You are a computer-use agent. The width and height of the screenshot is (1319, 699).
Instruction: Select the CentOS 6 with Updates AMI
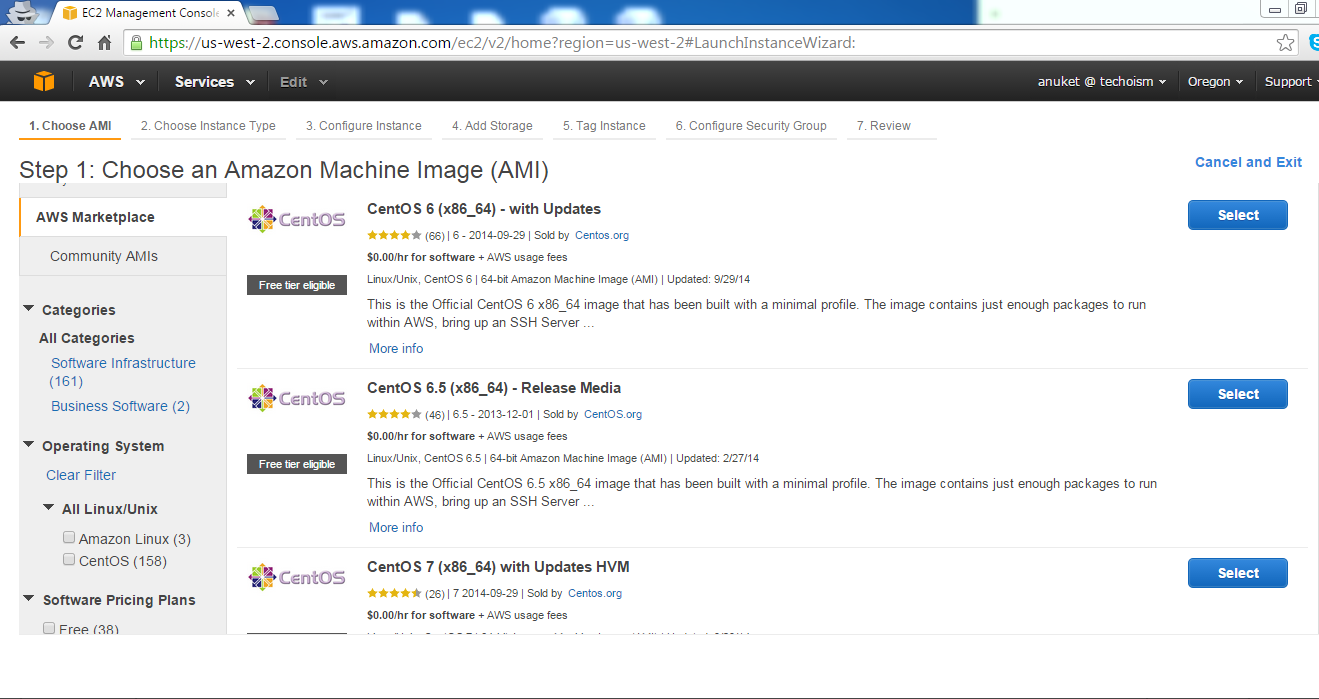click(x=1238, y=215)
